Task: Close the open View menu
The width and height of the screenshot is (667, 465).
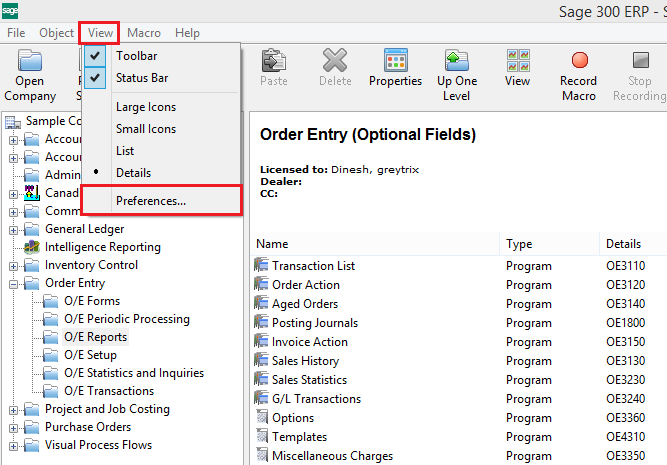Action: (100, 33)
